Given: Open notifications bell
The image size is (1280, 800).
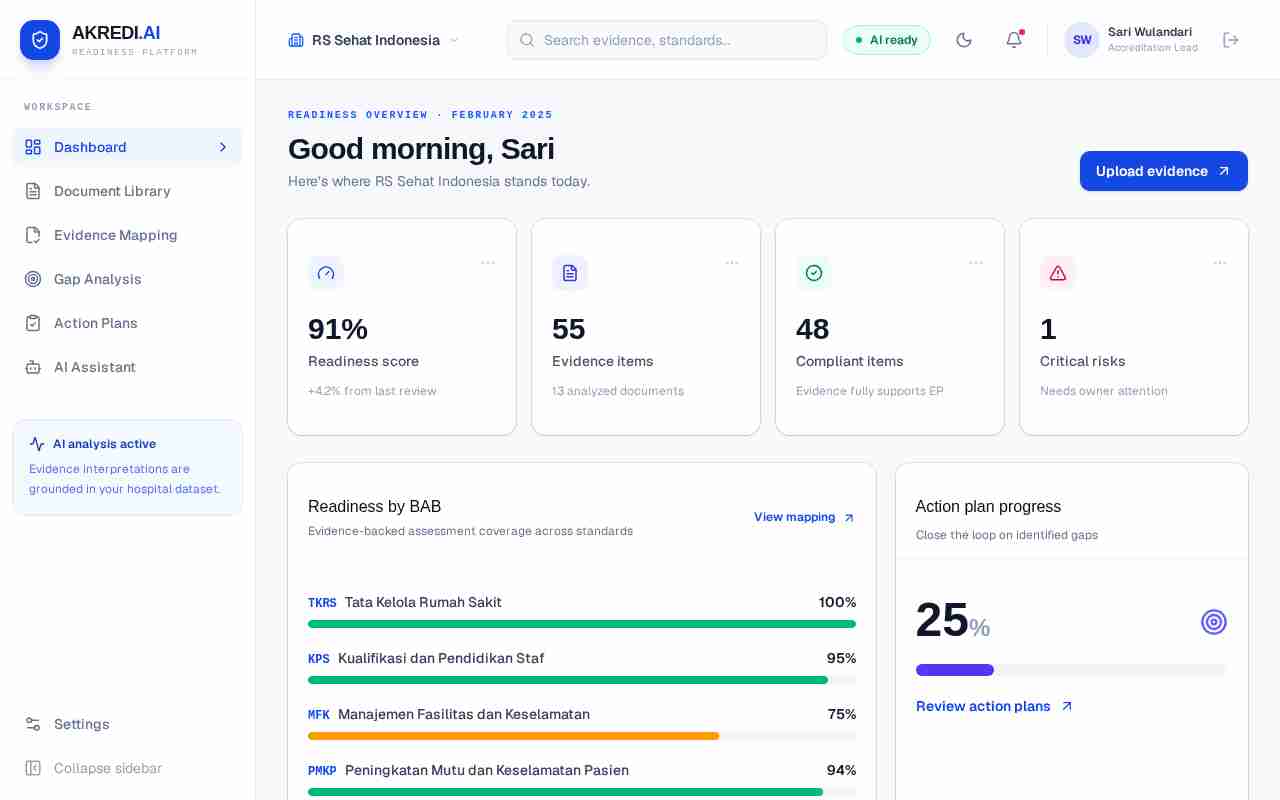Looking at the screenshot, I should click(1014, 40).
